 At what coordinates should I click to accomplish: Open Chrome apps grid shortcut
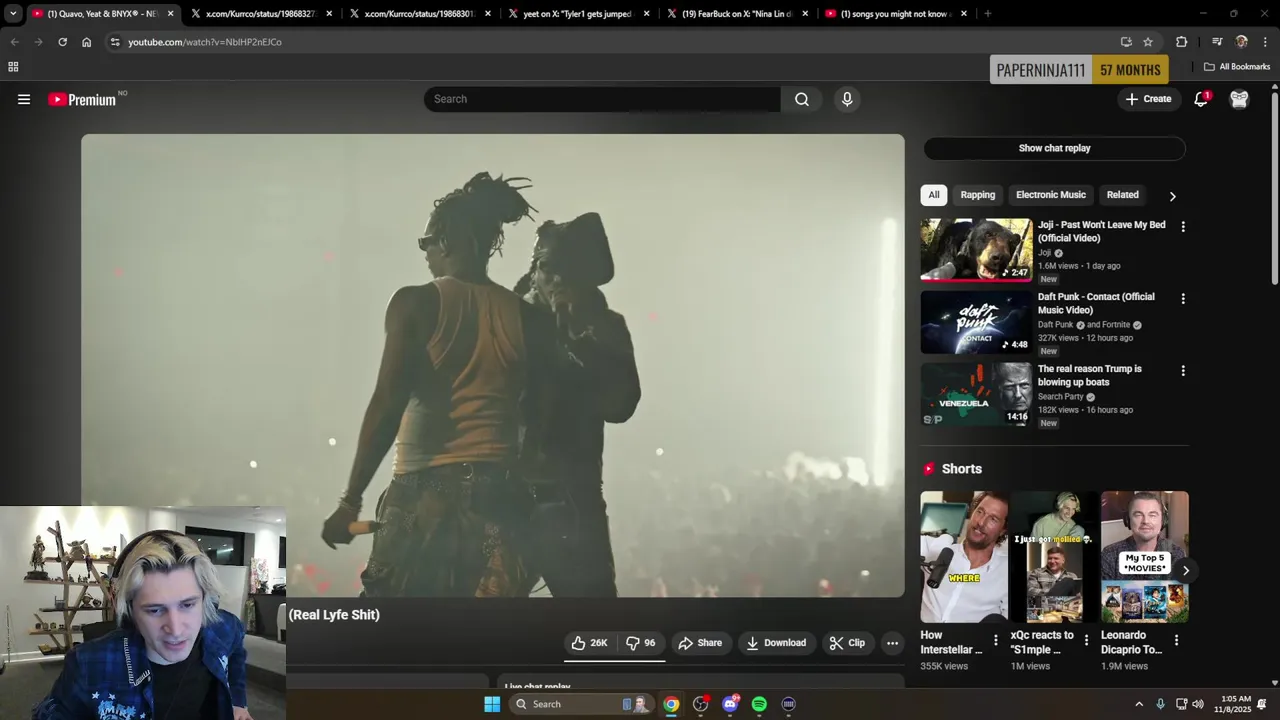tap(13, 67)
